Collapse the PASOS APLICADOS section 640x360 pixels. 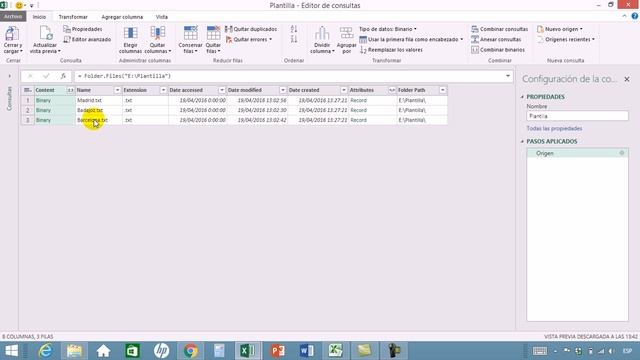pos(522,141)
